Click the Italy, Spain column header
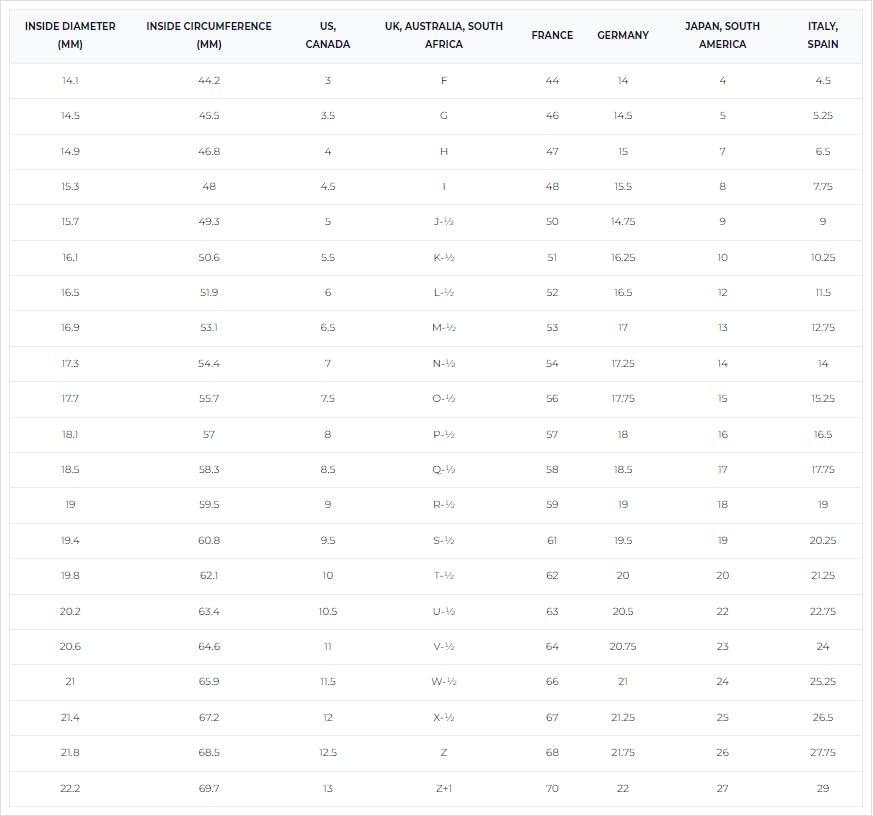The image size is (873, 816). point(823,35)
